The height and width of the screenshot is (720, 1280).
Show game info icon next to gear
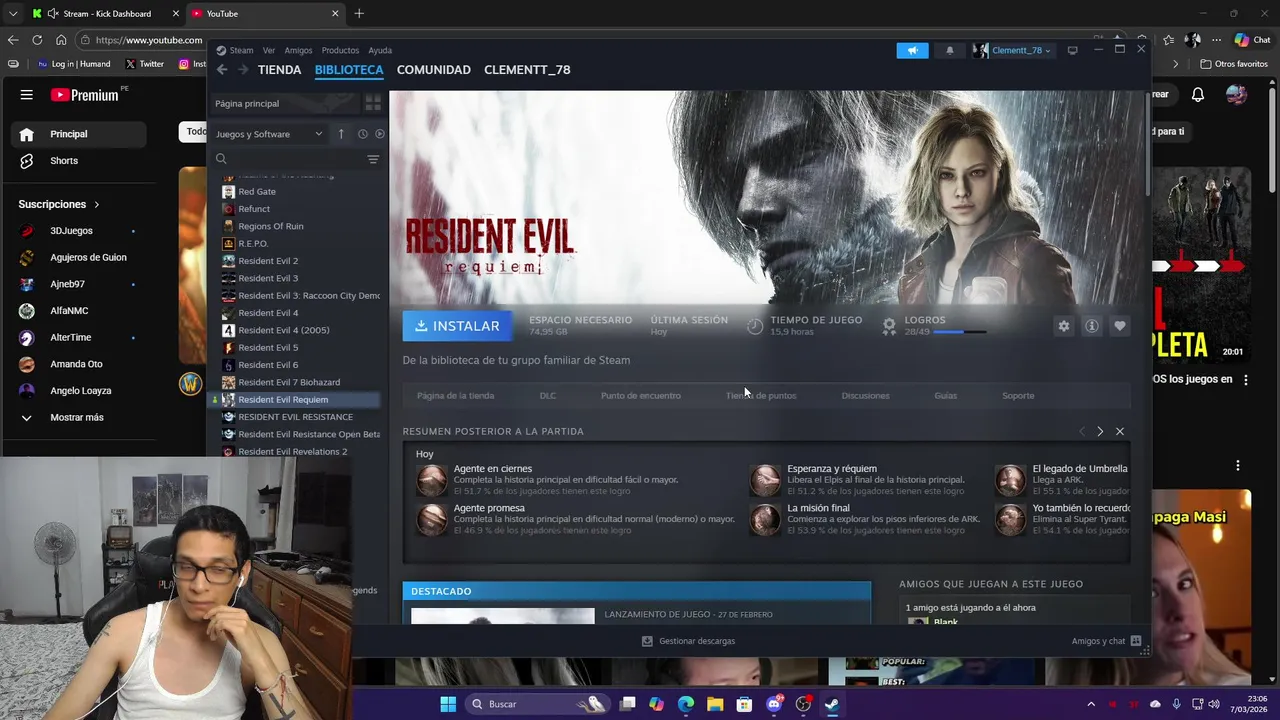[1092, 326]
